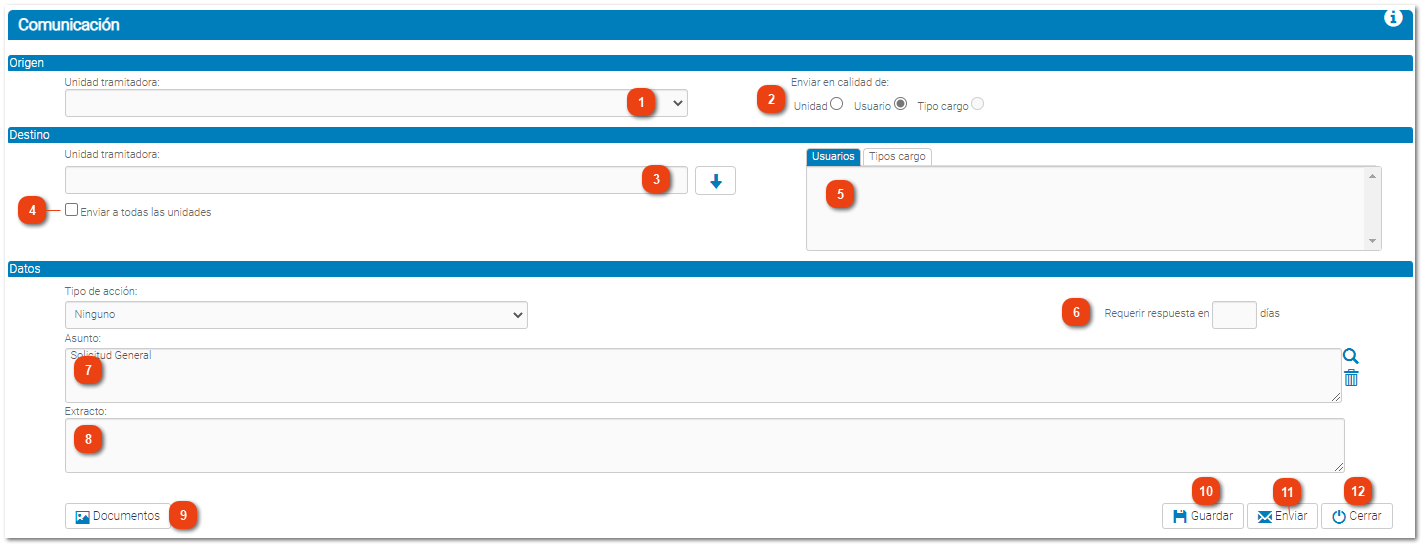Click the Usuarios list scrollbar down arrow
The width and height of the screenshot is (1424, 547).
pyautogui.click(x=1373, y=241)
